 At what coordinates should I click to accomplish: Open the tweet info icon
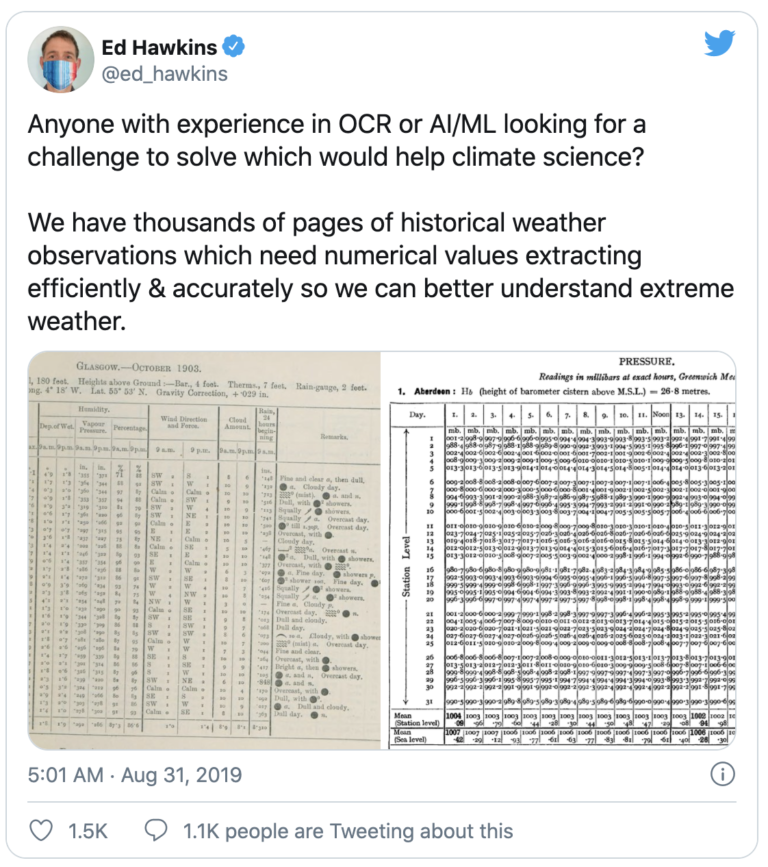(x=723, y=774)
